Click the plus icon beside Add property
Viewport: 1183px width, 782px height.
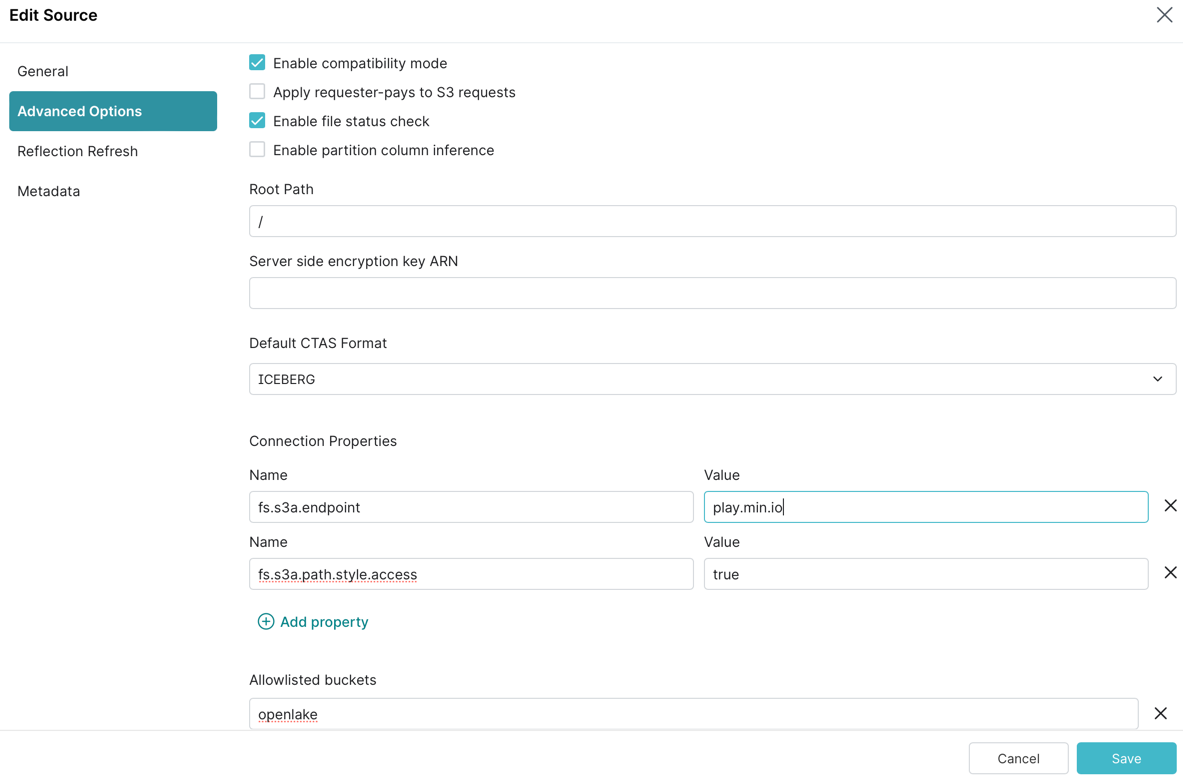point(266,622)
